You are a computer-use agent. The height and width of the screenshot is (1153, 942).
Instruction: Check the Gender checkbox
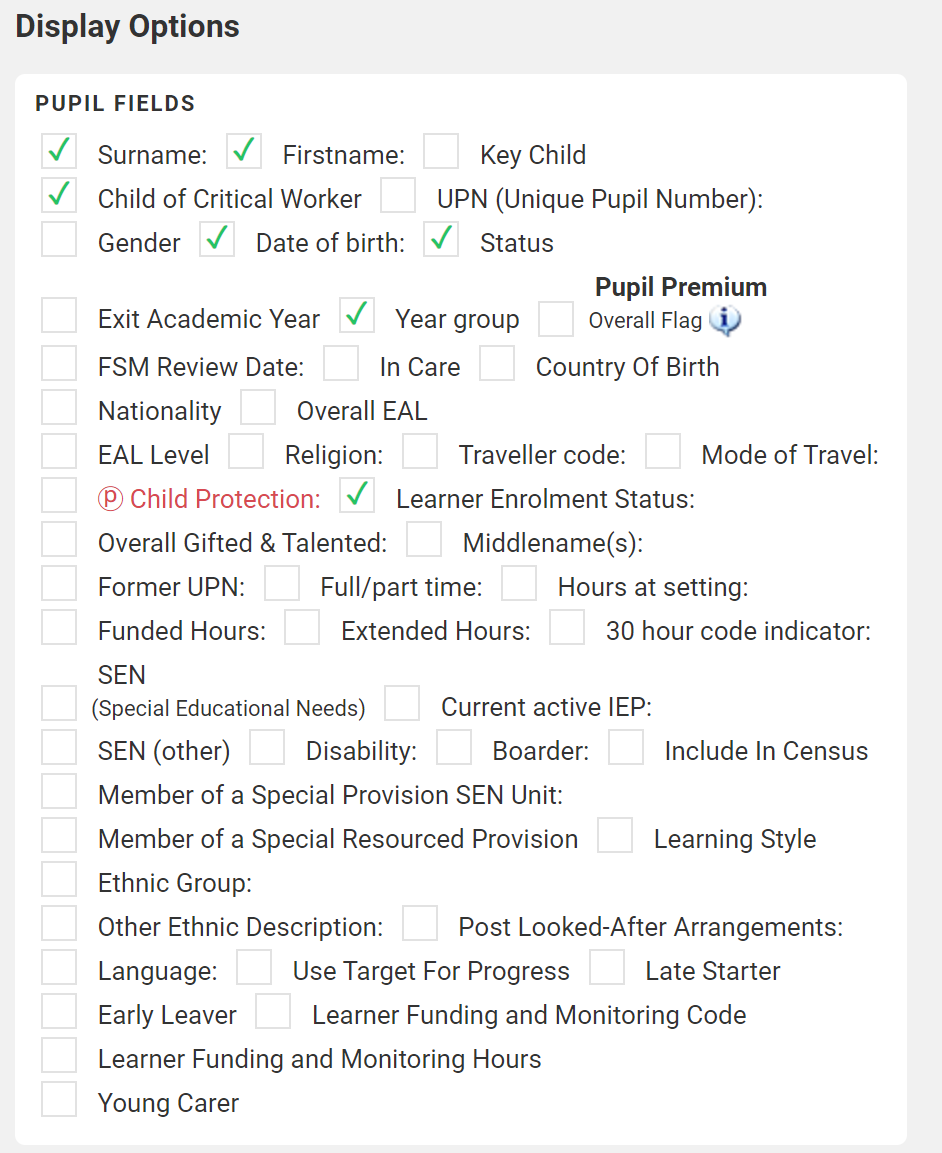(59, 239)
